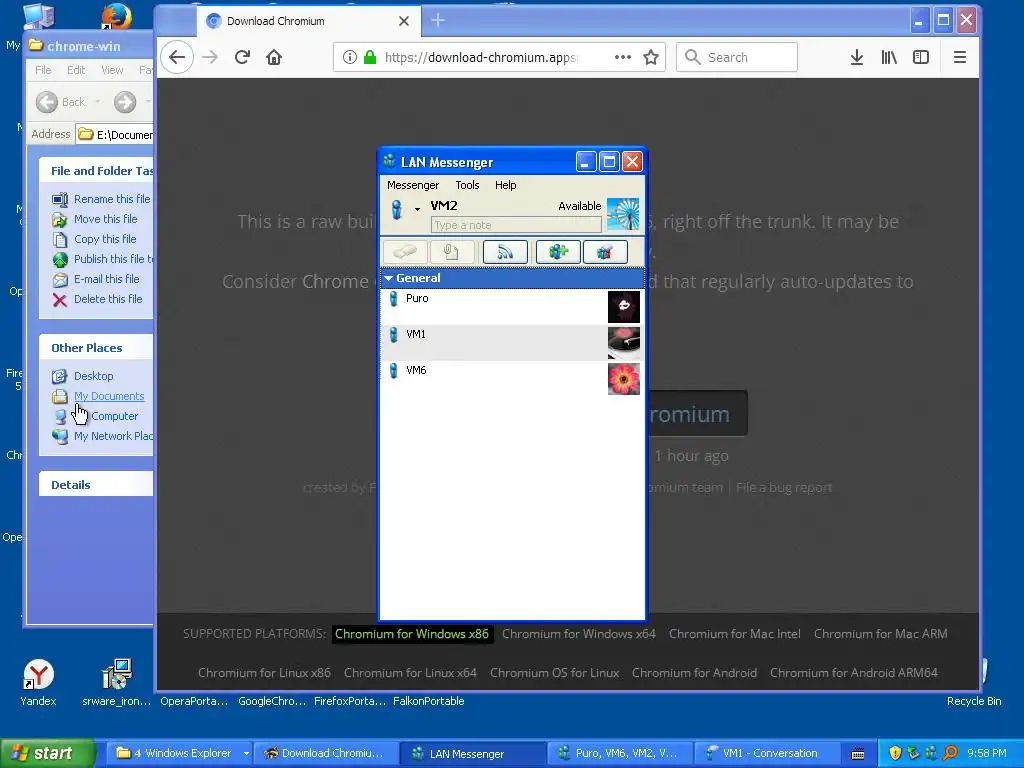Close the Download Chromium tab
1024x768 pixels.
point(404,21)
